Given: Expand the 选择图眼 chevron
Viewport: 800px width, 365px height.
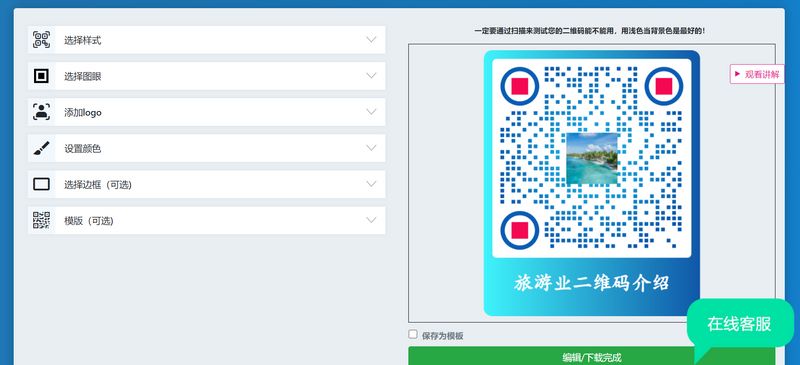Looking at the screenshot, I should (371, 76).
